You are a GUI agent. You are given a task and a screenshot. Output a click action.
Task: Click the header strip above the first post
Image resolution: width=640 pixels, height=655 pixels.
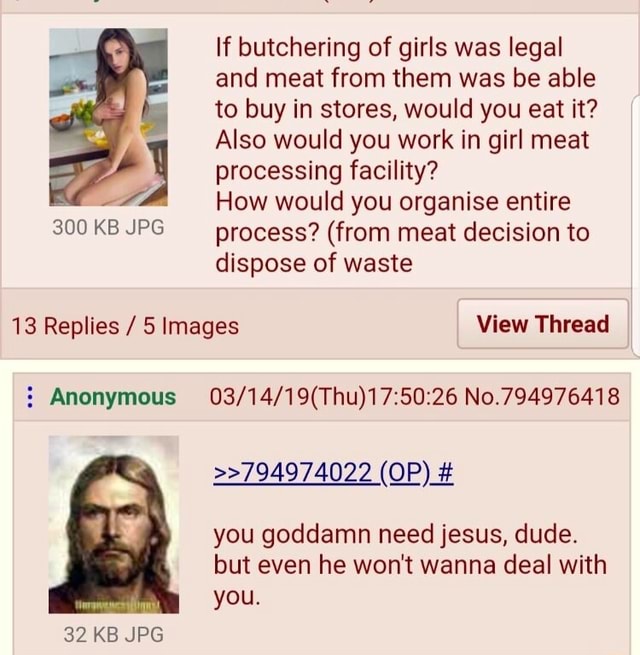[x=316, y=7]
